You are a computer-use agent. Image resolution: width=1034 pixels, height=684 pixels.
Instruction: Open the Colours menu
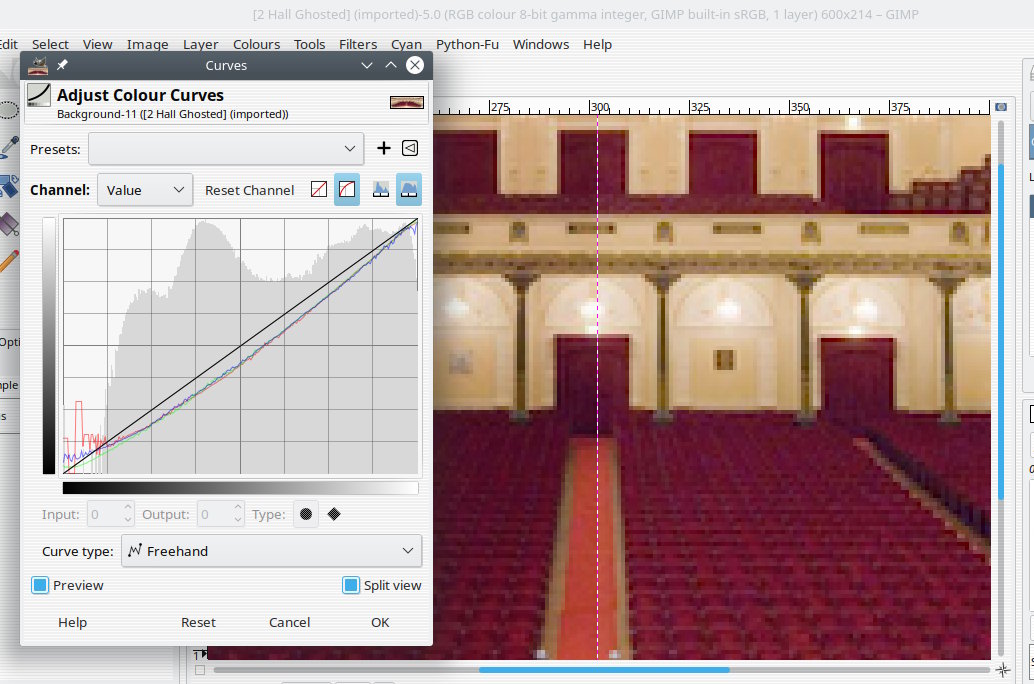[257, 44]
